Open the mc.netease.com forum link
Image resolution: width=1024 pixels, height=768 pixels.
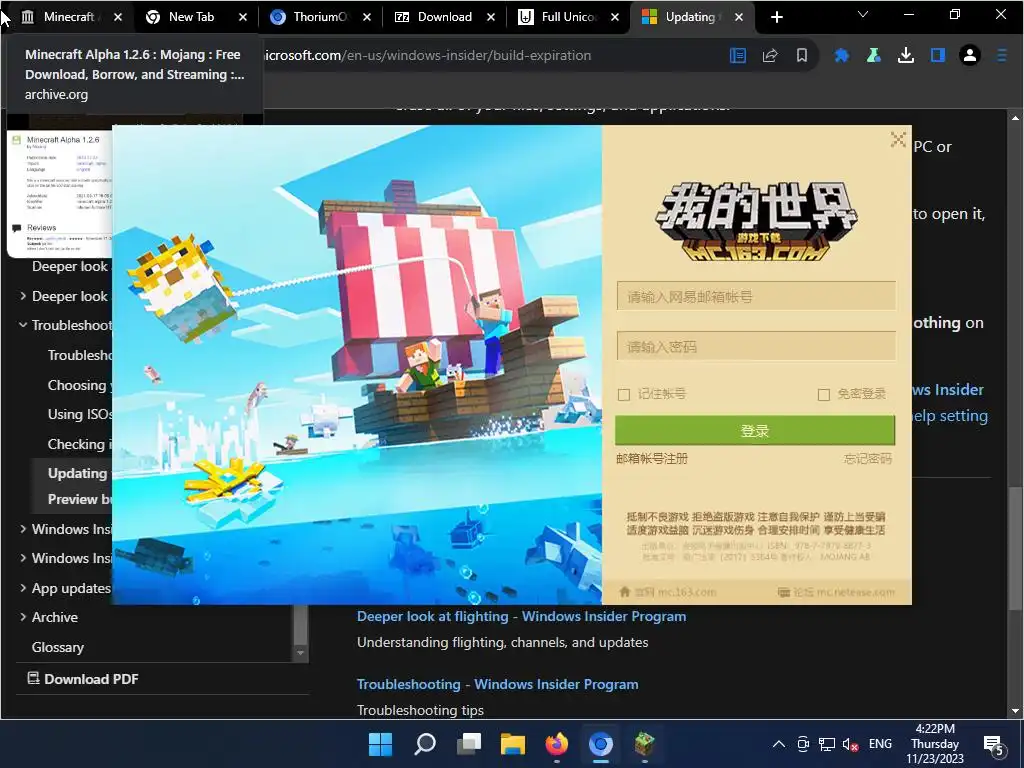coord(836,592)
